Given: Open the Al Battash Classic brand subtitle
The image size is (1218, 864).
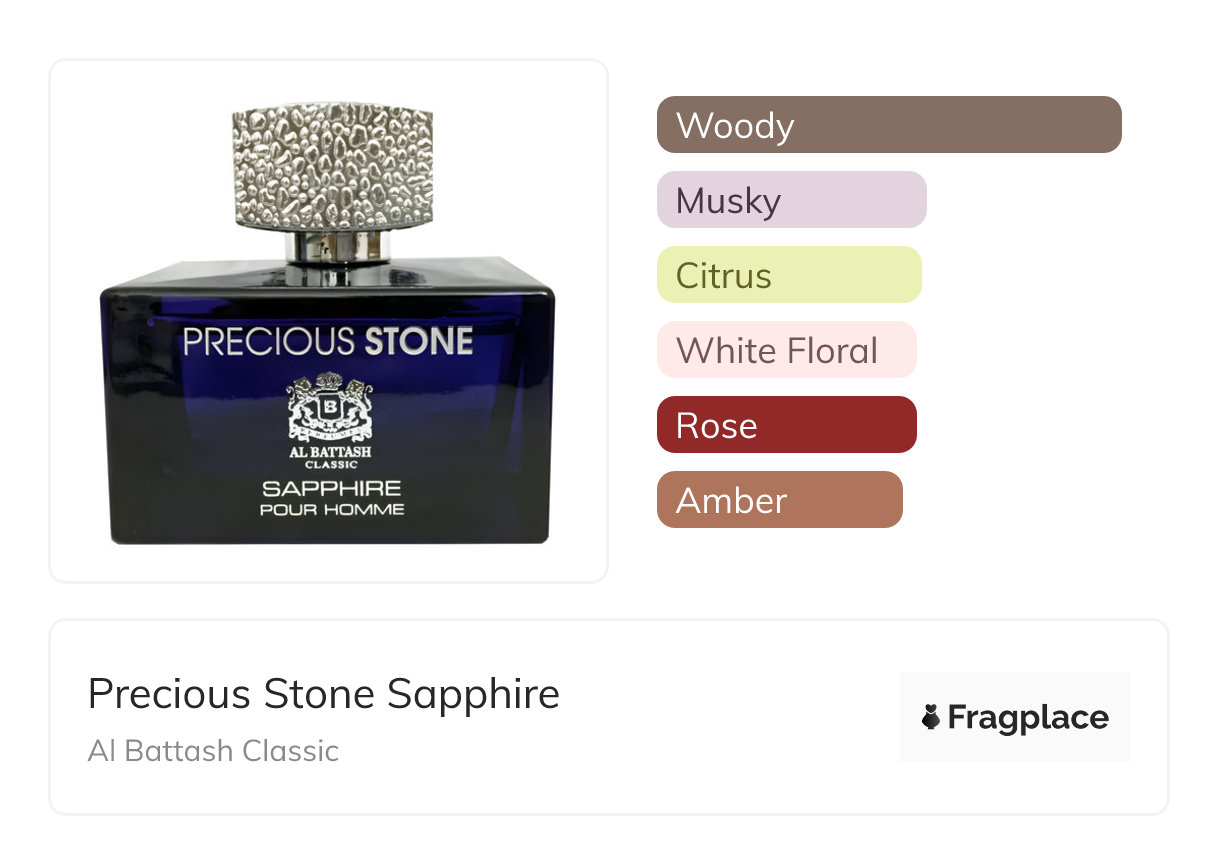Looking at the screenshot, I should click(213, 750).
